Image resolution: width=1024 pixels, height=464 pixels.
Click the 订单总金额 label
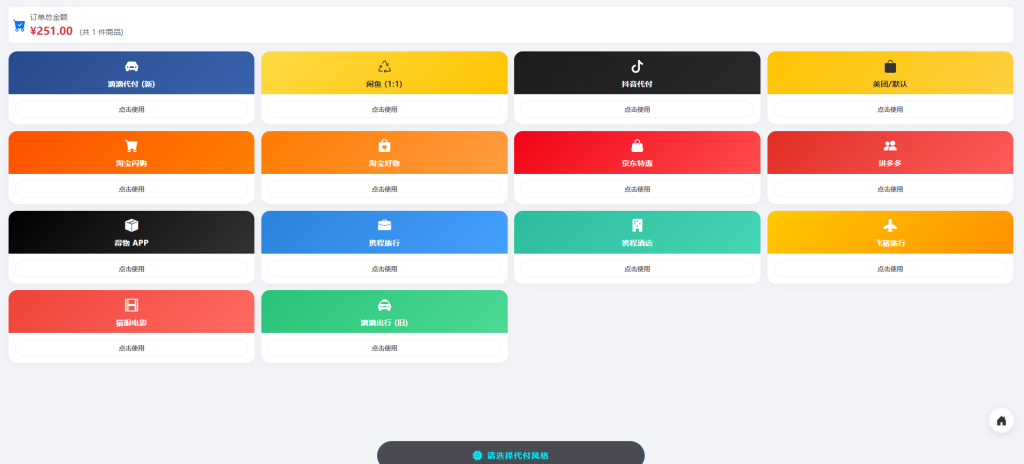tap(48, 17)
